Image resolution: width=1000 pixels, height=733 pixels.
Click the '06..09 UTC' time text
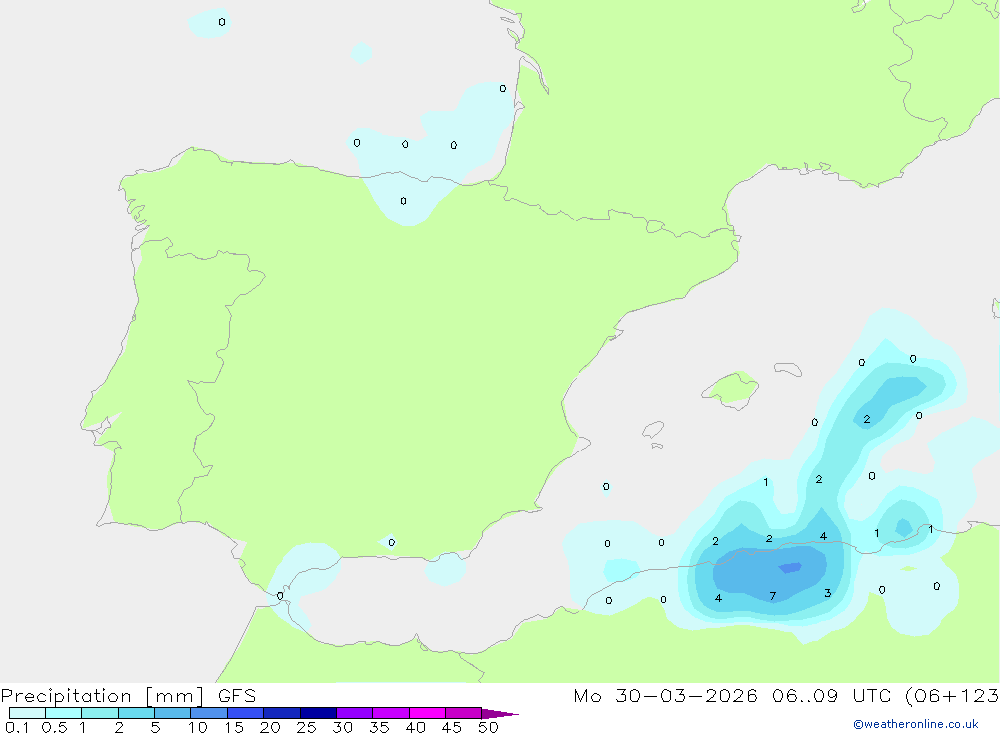point(831,696)
